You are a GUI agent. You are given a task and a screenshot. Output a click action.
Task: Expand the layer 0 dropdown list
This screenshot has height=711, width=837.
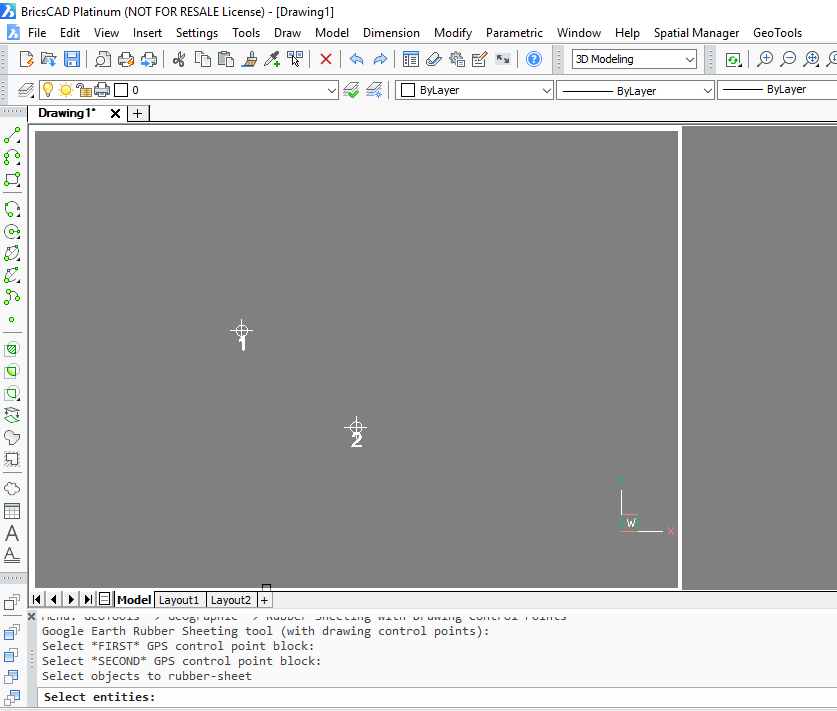pyautogui.click(x=333, y=90)
